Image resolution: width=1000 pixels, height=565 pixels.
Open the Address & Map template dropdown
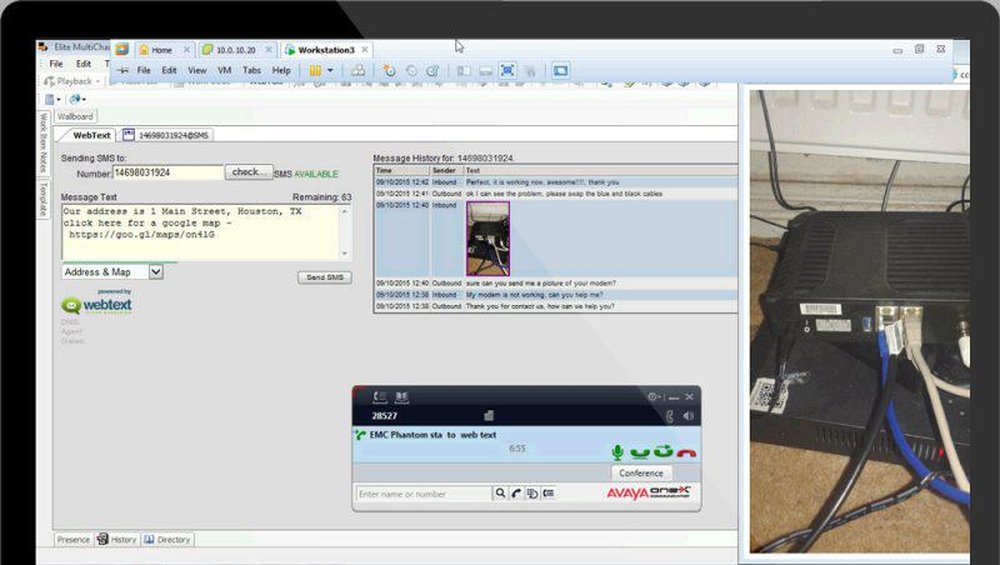156,272
